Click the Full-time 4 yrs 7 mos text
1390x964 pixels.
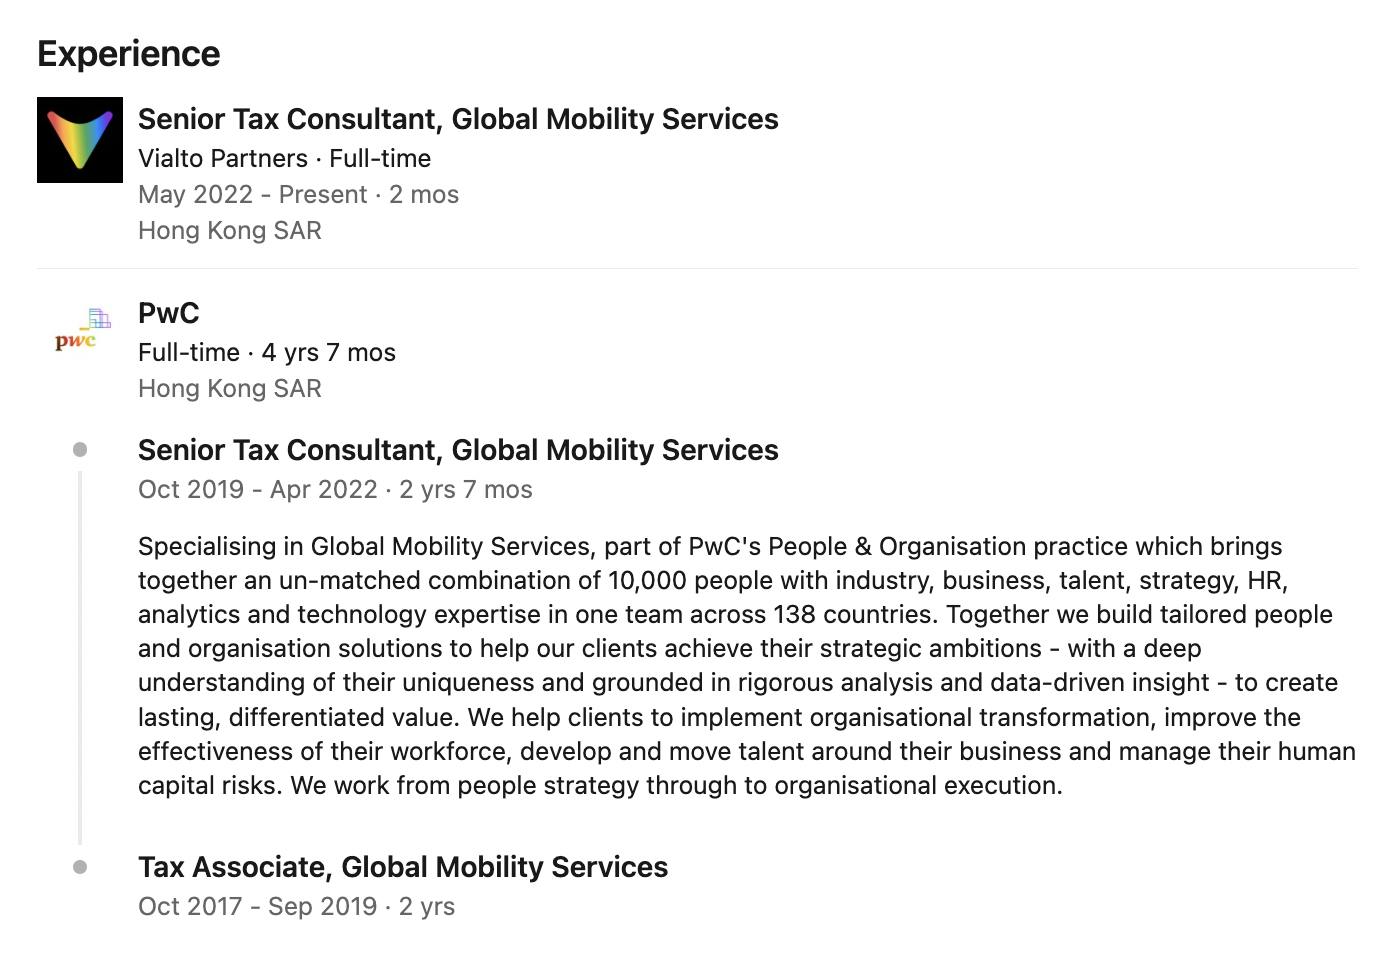pyautogui.click(x=267, y=352)
